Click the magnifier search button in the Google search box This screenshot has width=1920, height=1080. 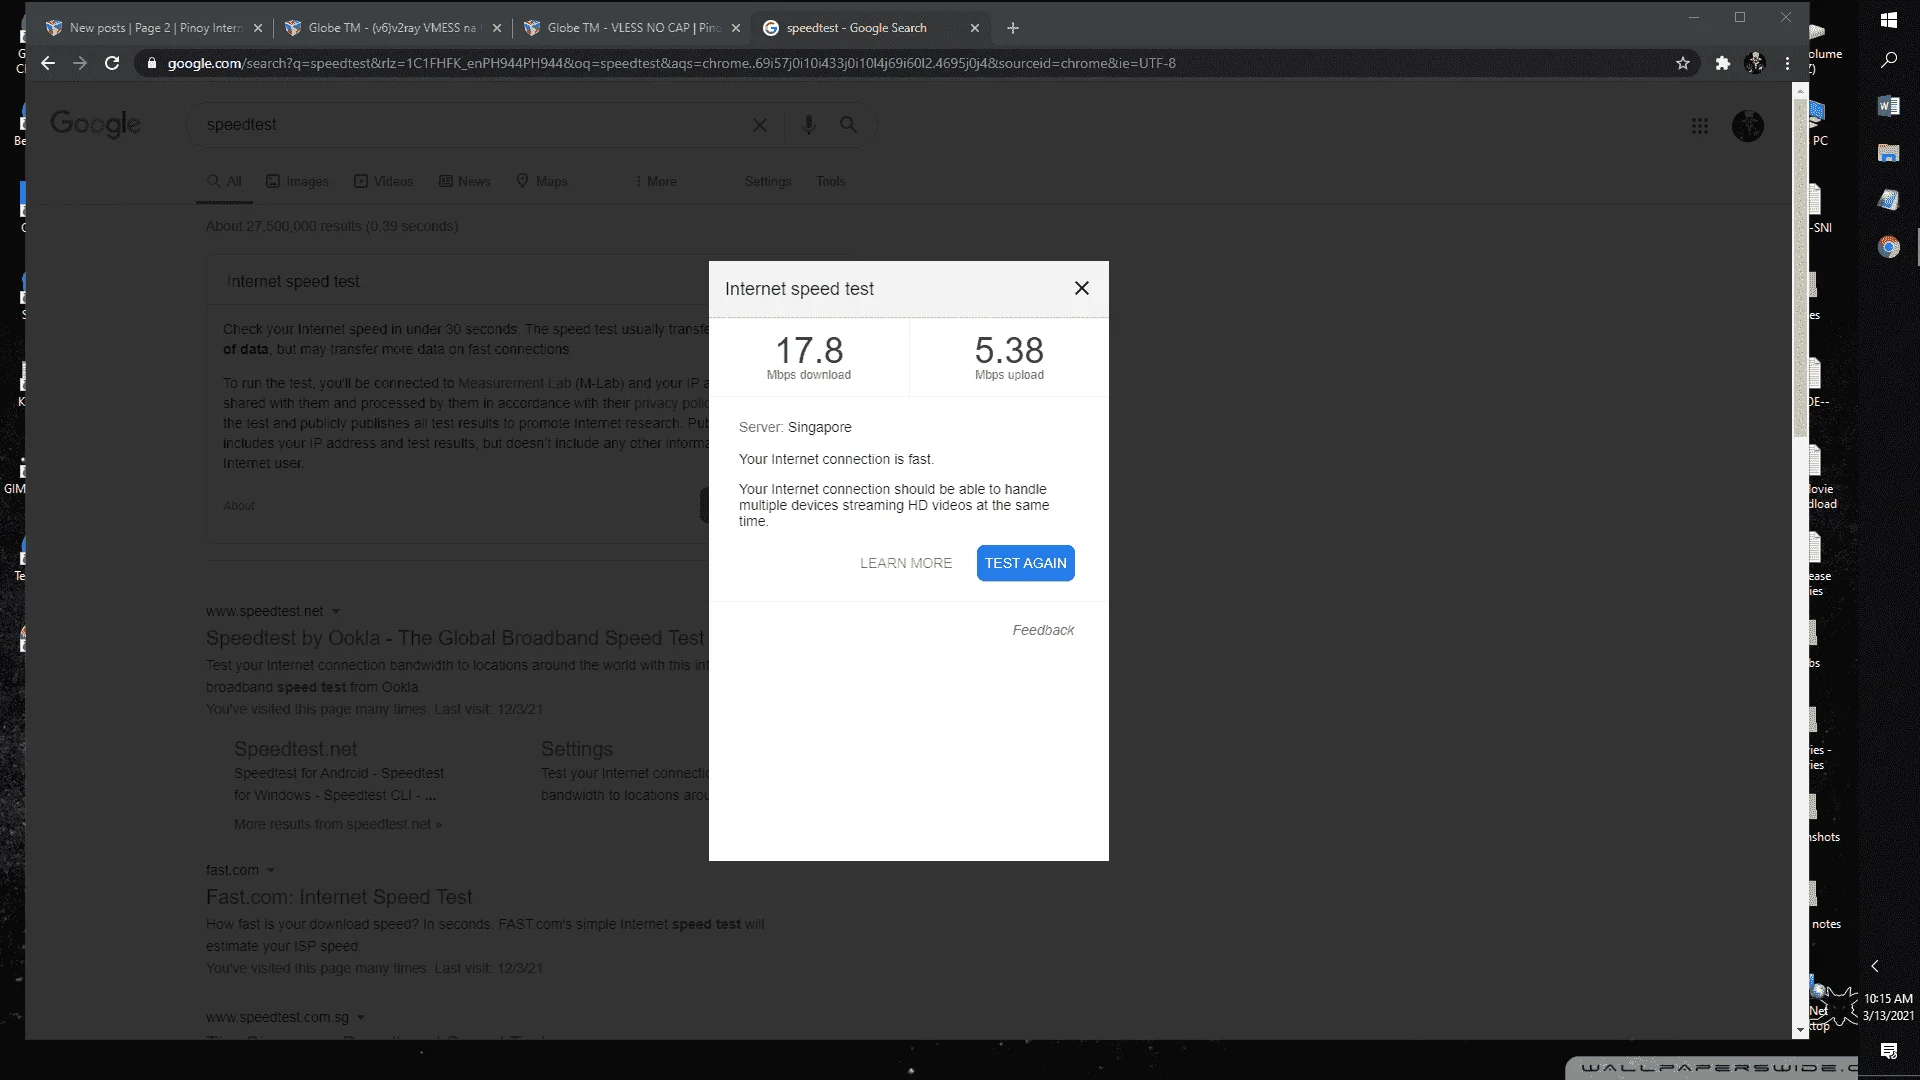coord(848,125)
